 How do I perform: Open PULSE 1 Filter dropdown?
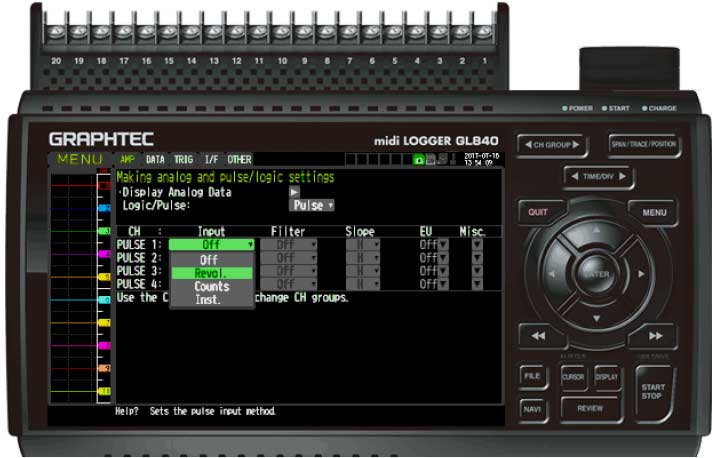point(289,245)
